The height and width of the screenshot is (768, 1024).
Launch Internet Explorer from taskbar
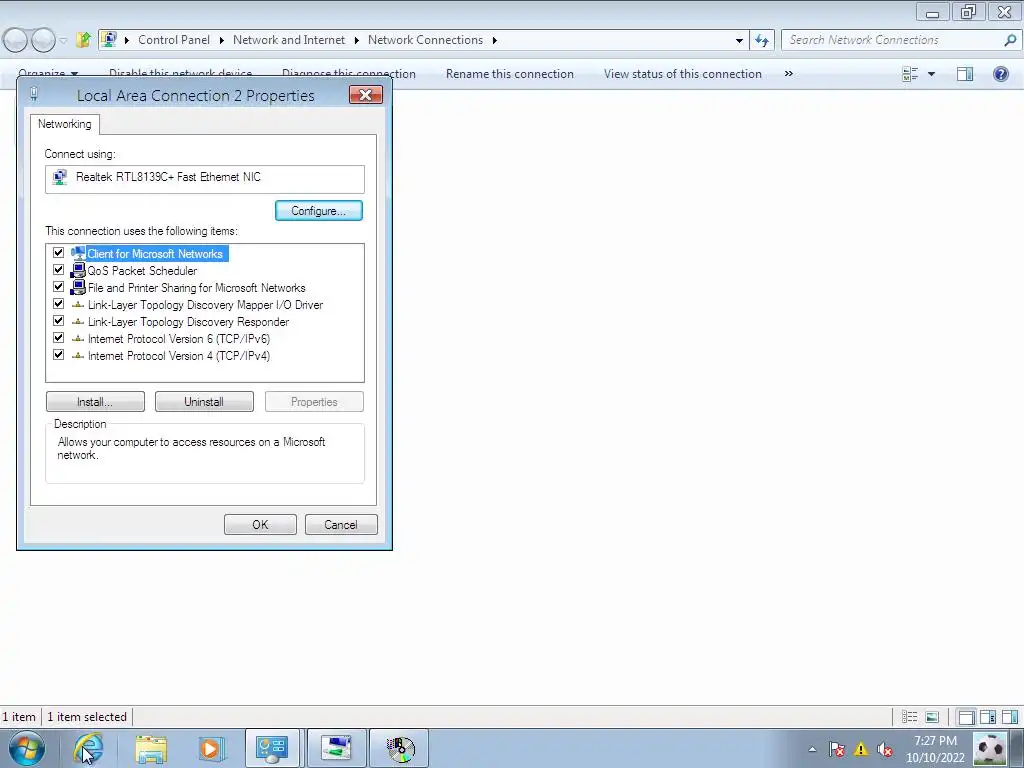pos(89,748)
